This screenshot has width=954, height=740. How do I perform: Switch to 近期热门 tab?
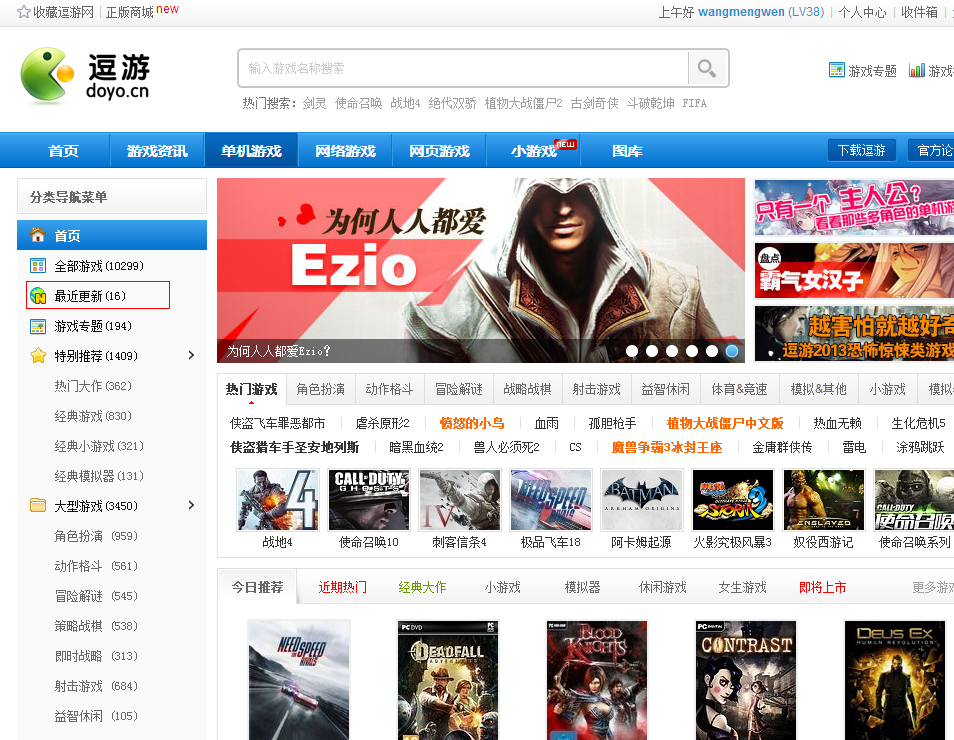pos(343,587)
